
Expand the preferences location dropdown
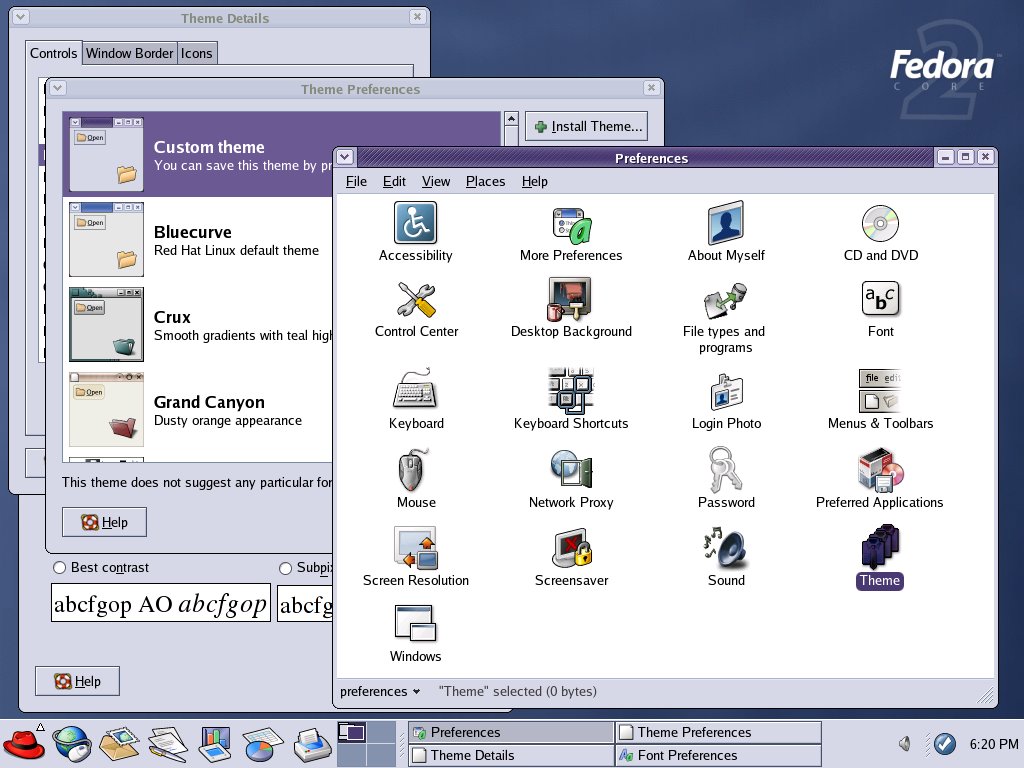[380, 691]
